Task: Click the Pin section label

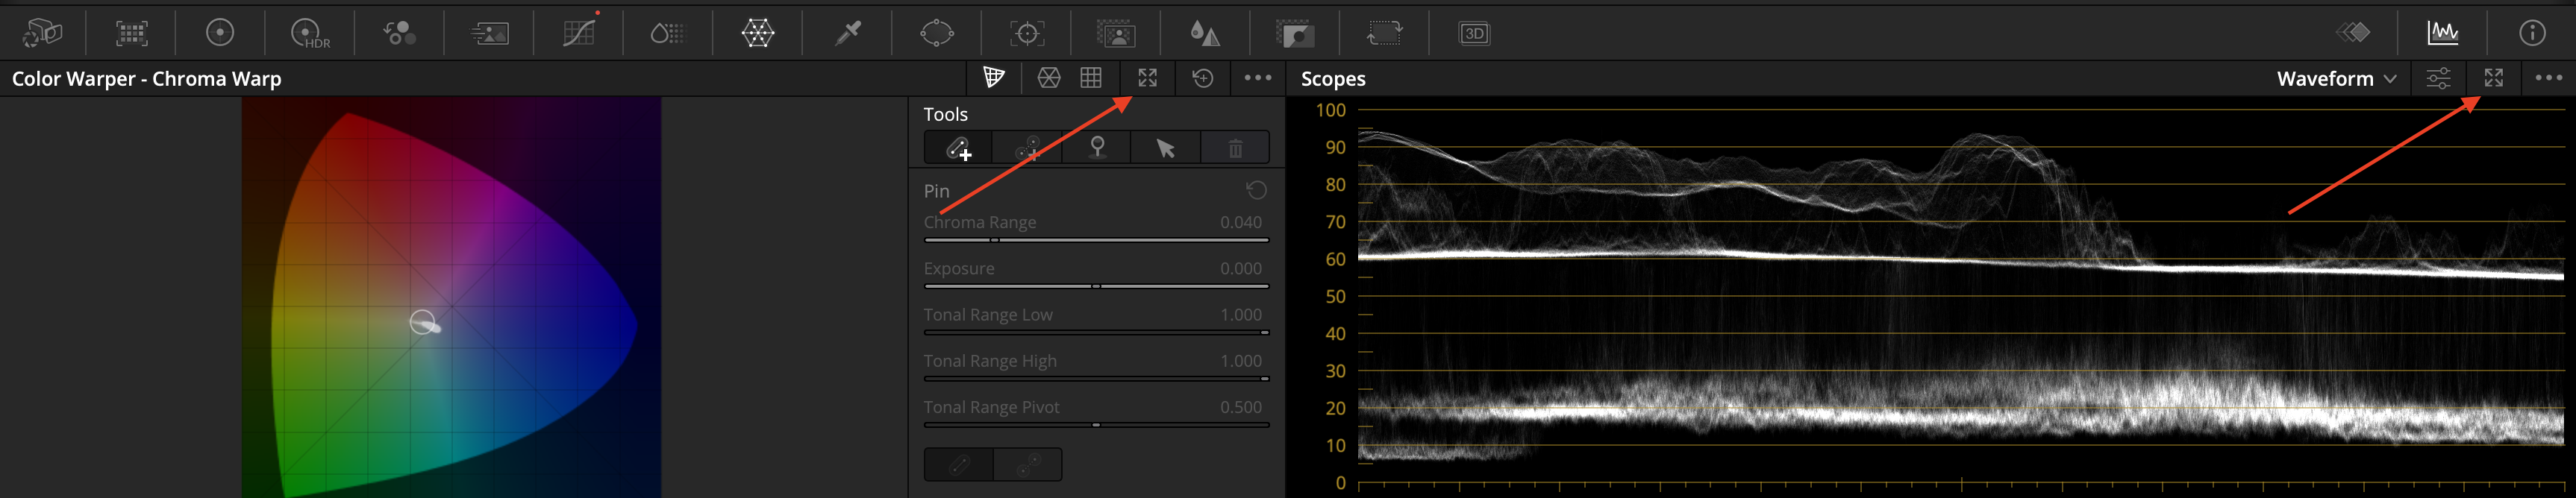Action: click(936, 190)
